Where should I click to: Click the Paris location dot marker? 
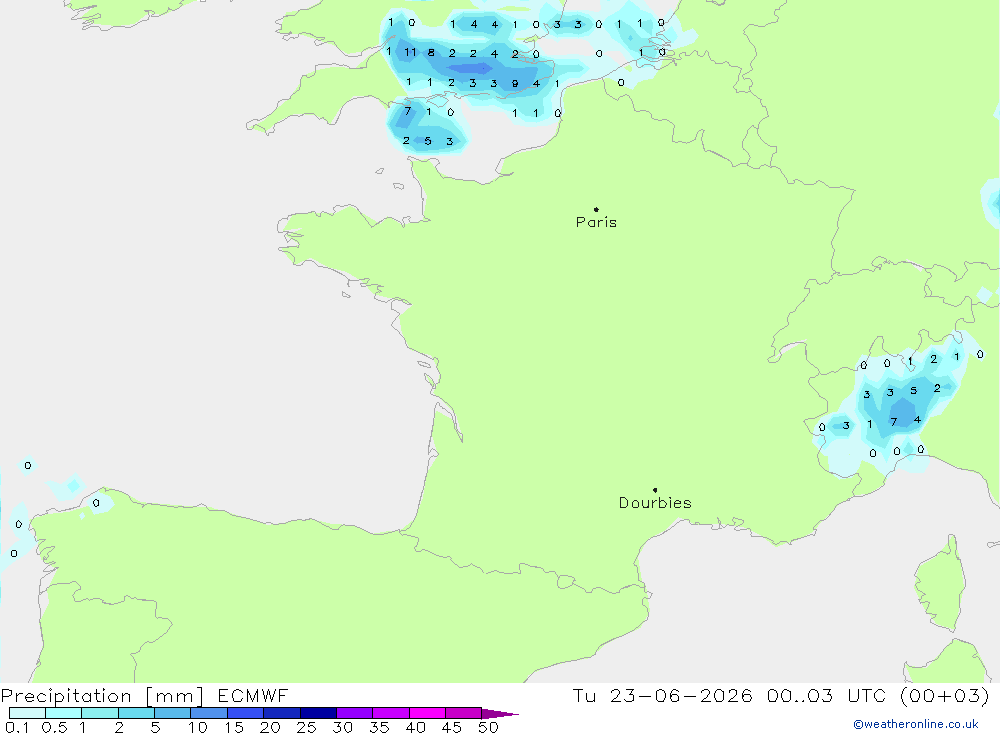(x=596, y=209)
